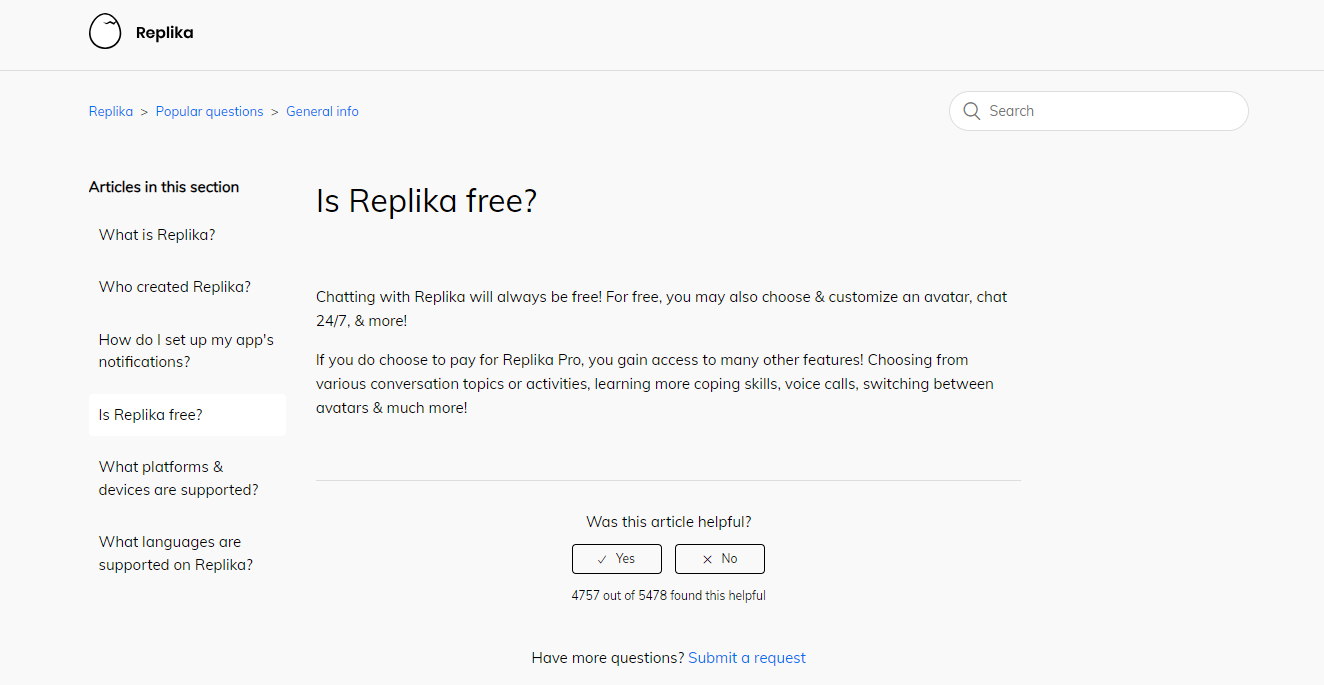1324x685 pixels.
Task: Type in the Search input field
Action: (1110, 111)
